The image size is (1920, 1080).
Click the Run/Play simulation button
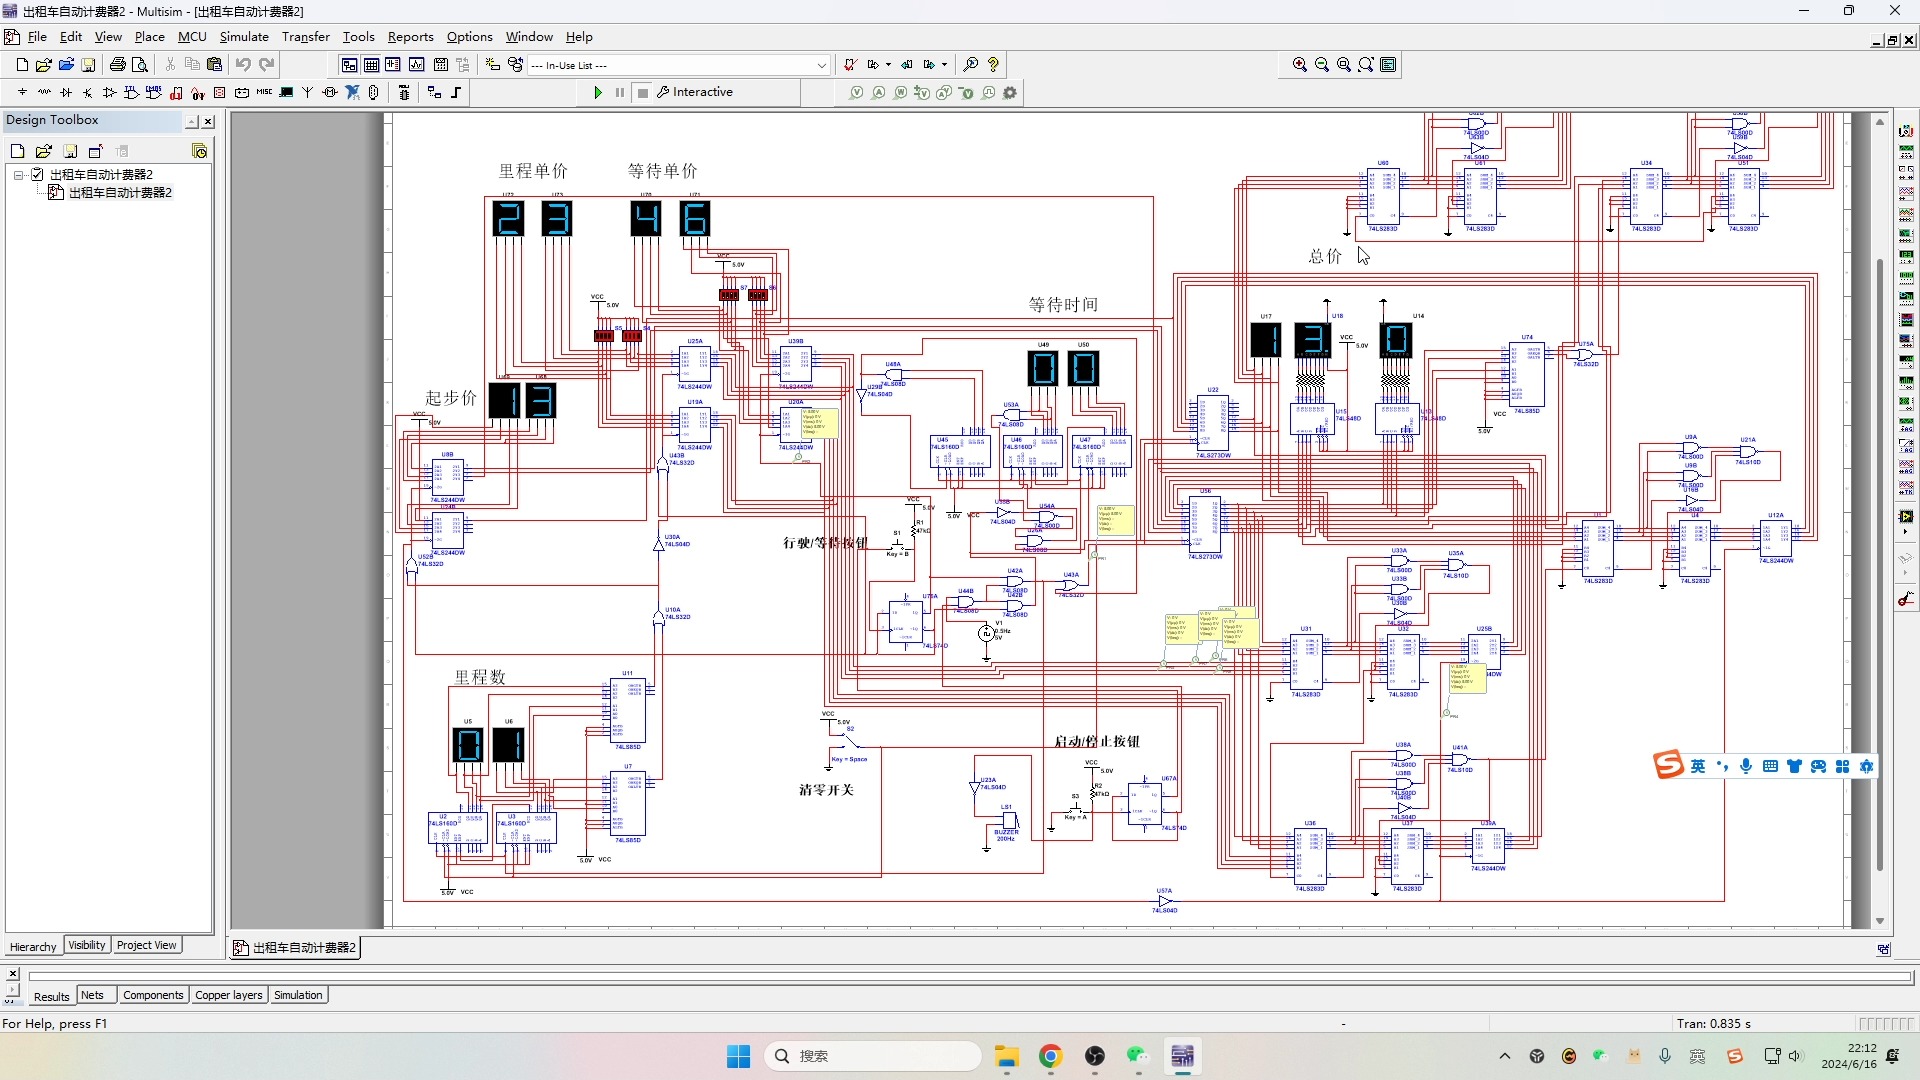[x=596, y=92]
